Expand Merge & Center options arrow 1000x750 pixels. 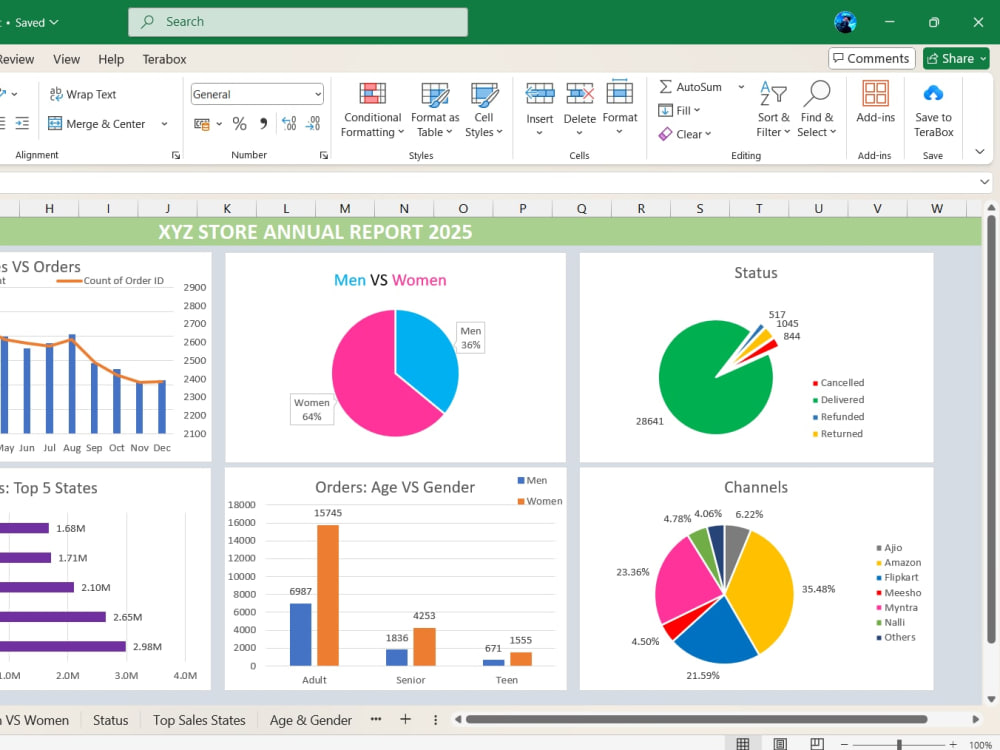164,124
